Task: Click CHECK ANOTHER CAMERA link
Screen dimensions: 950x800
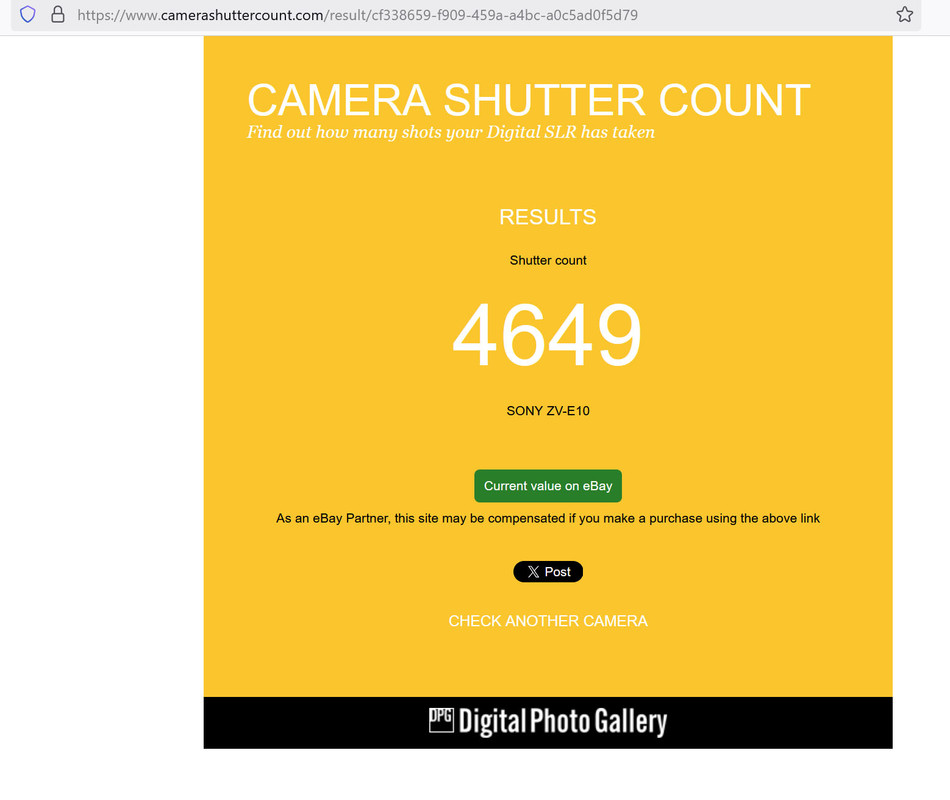Action: 548,621
